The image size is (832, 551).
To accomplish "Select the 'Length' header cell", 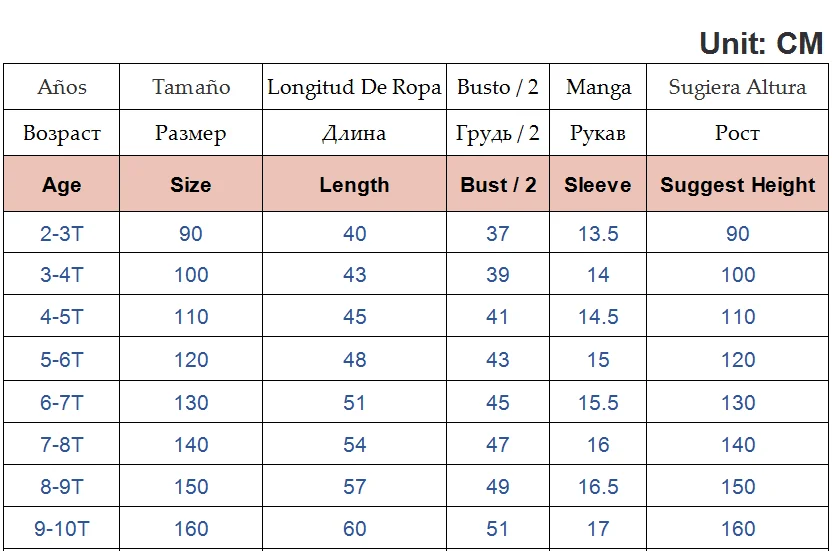I will 355,185.
